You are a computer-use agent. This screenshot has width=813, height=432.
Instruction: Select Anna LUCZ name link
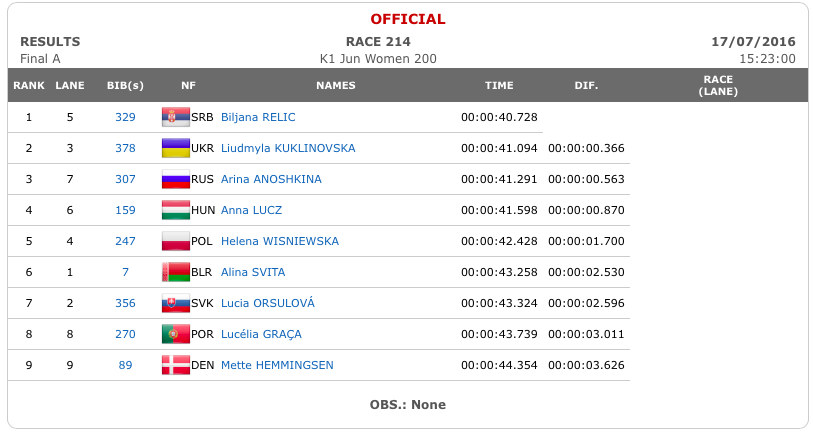coord(251,210)
